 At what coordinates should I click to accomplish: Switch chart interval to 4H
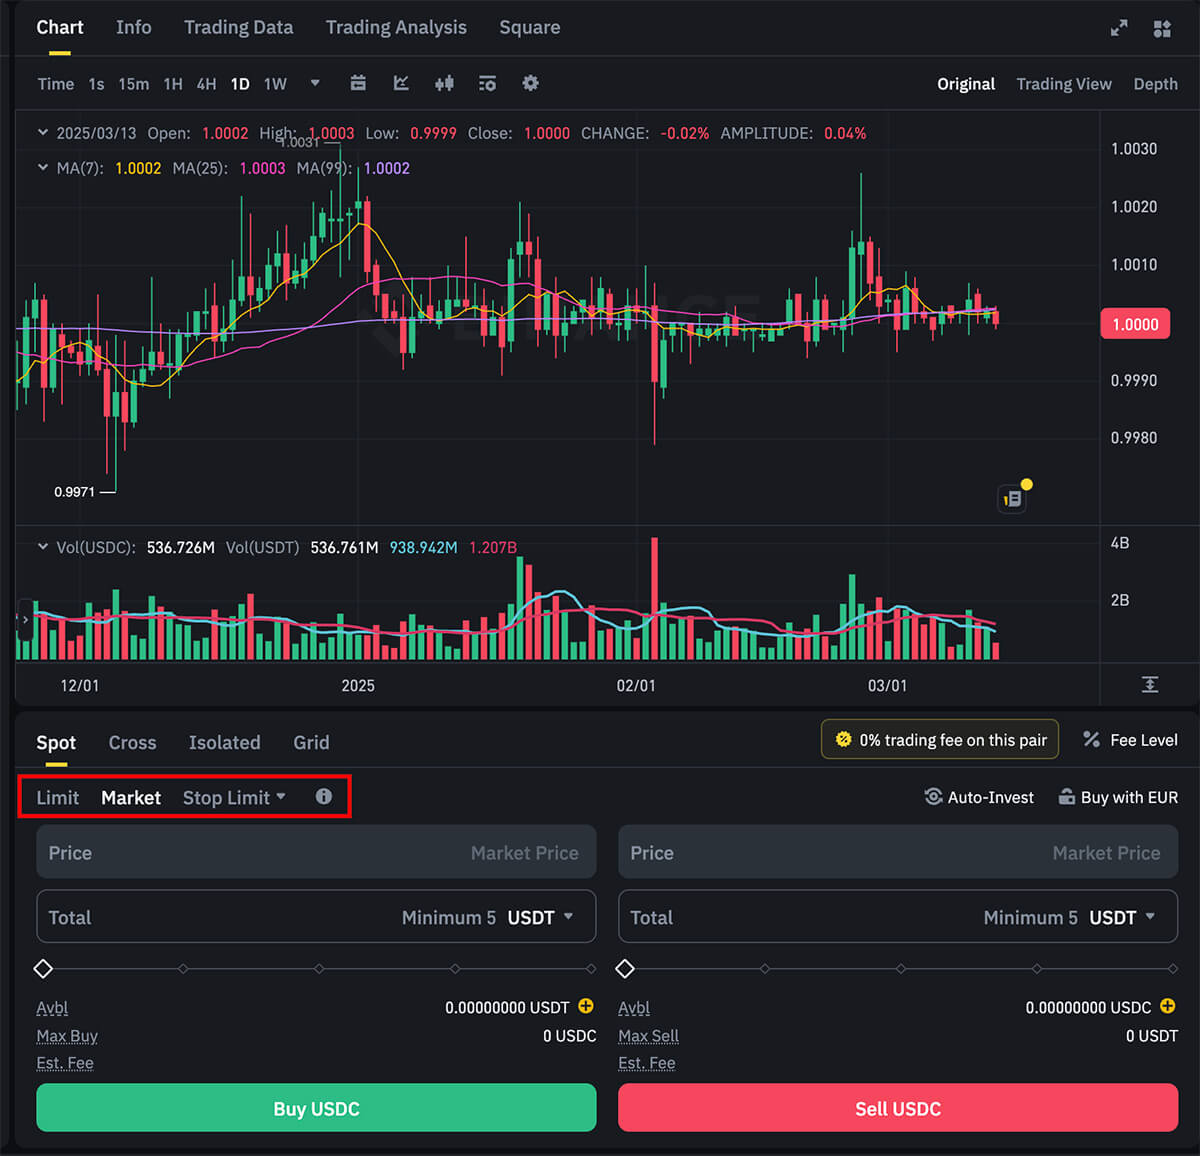point(206,84)
